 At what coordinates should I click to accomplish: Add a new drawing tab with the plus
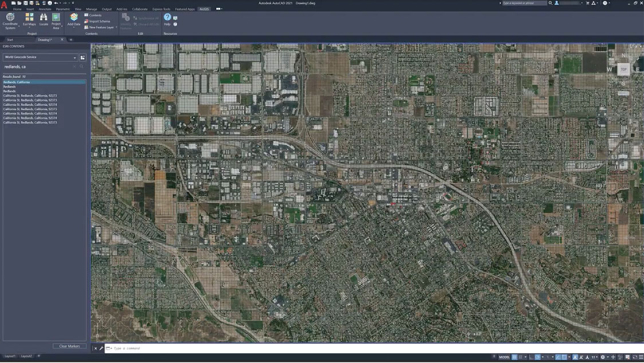click(x=71, y=40)
